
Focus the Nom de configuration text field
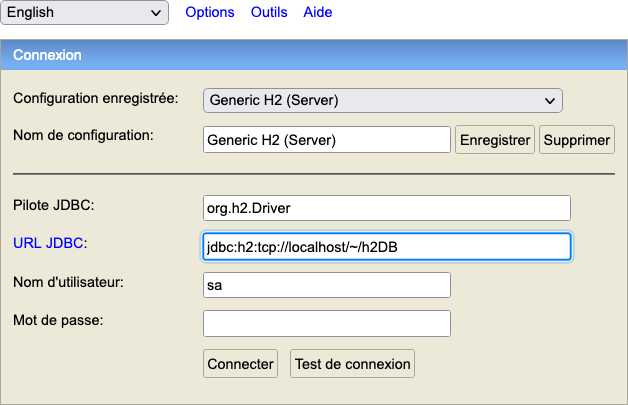coord(327,140)
